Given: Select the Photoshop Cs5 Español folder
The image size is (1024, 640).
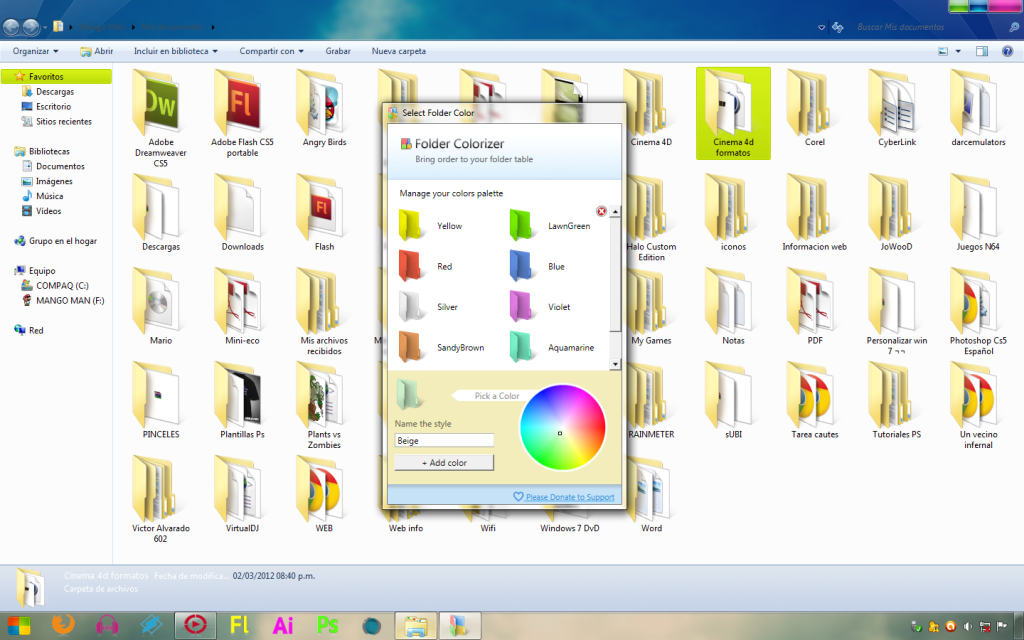Looking at the screenshot, I should click(x=978, y=312).
